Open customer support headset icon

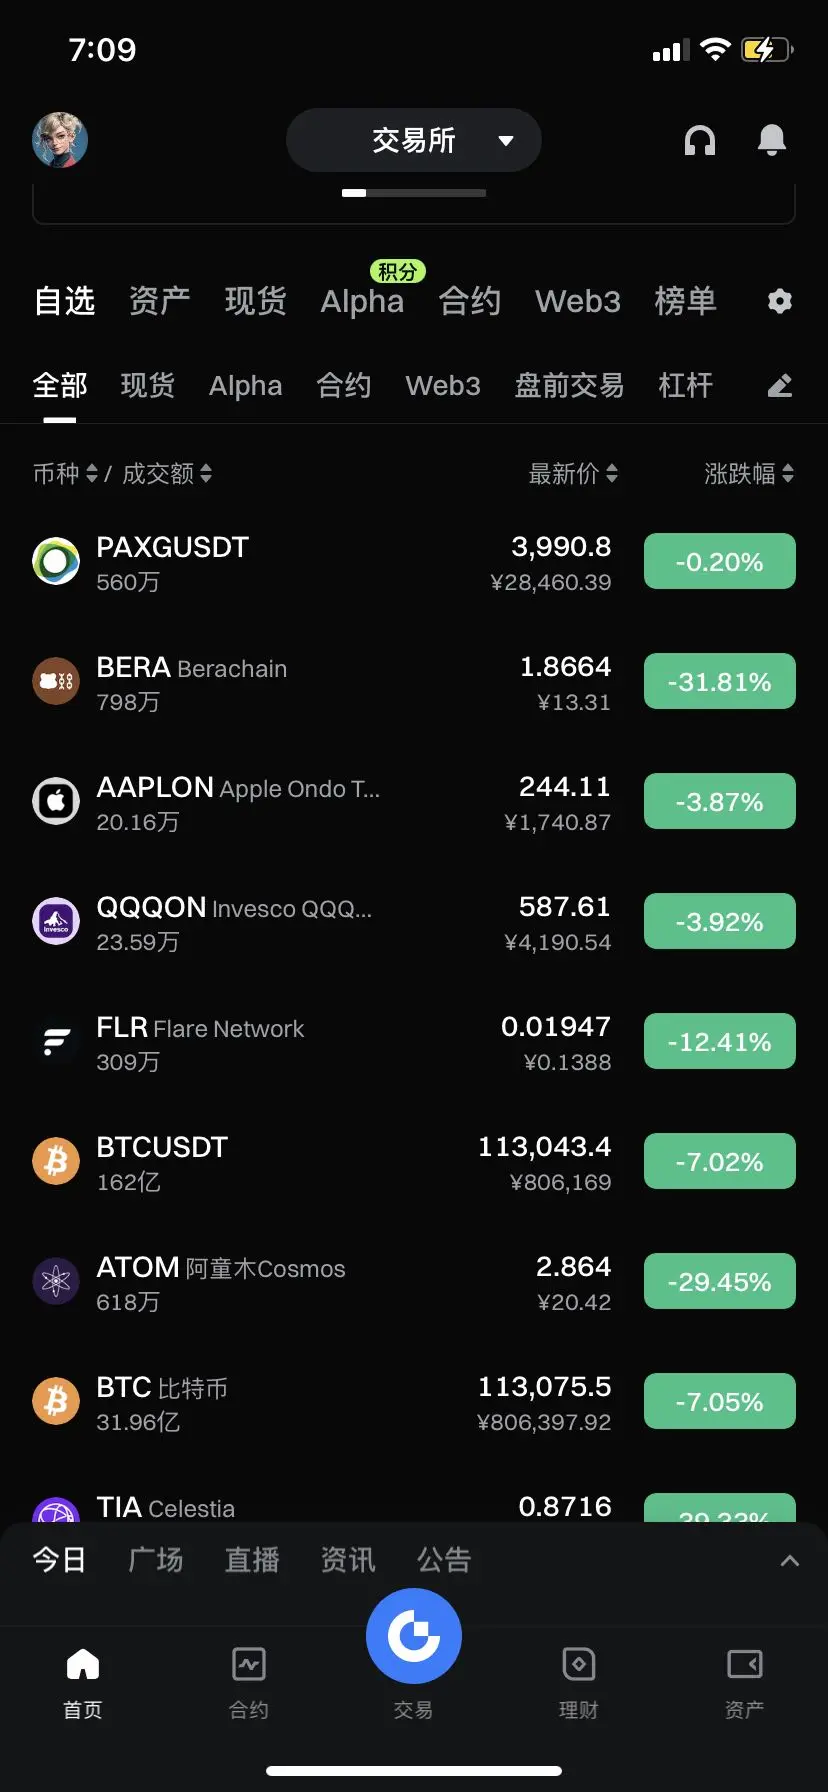(x=699, y=141)
